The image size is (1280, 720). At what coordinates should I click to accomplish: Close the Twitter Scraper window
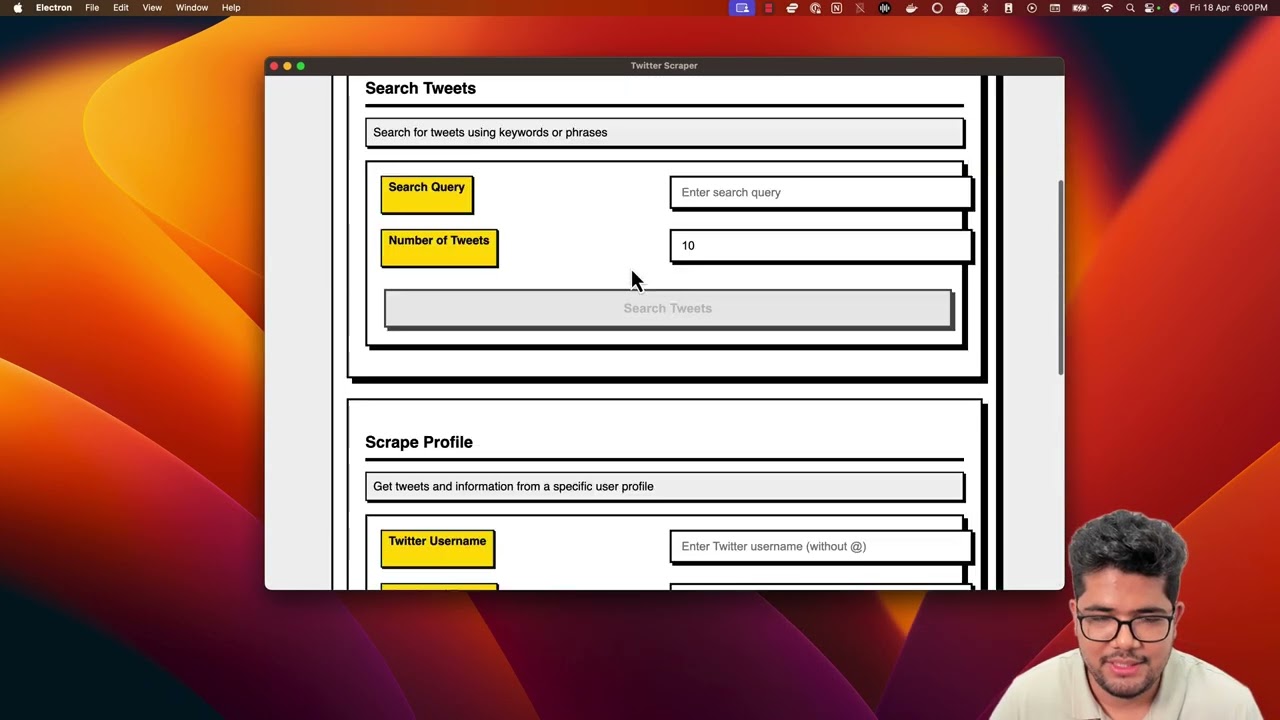[x=274, y=66]
